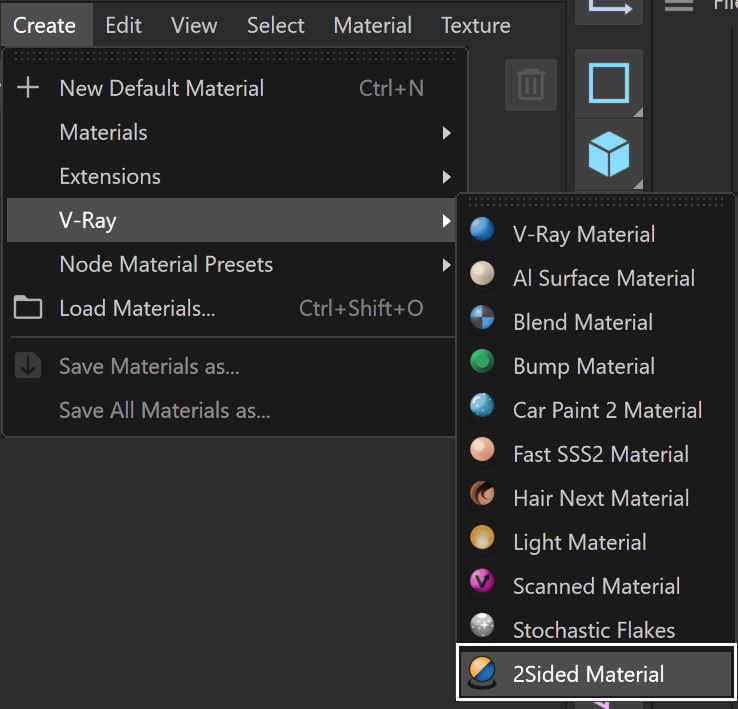
Task: Click the blue sphere V-Ray Material icon
Action: point(482,230)
